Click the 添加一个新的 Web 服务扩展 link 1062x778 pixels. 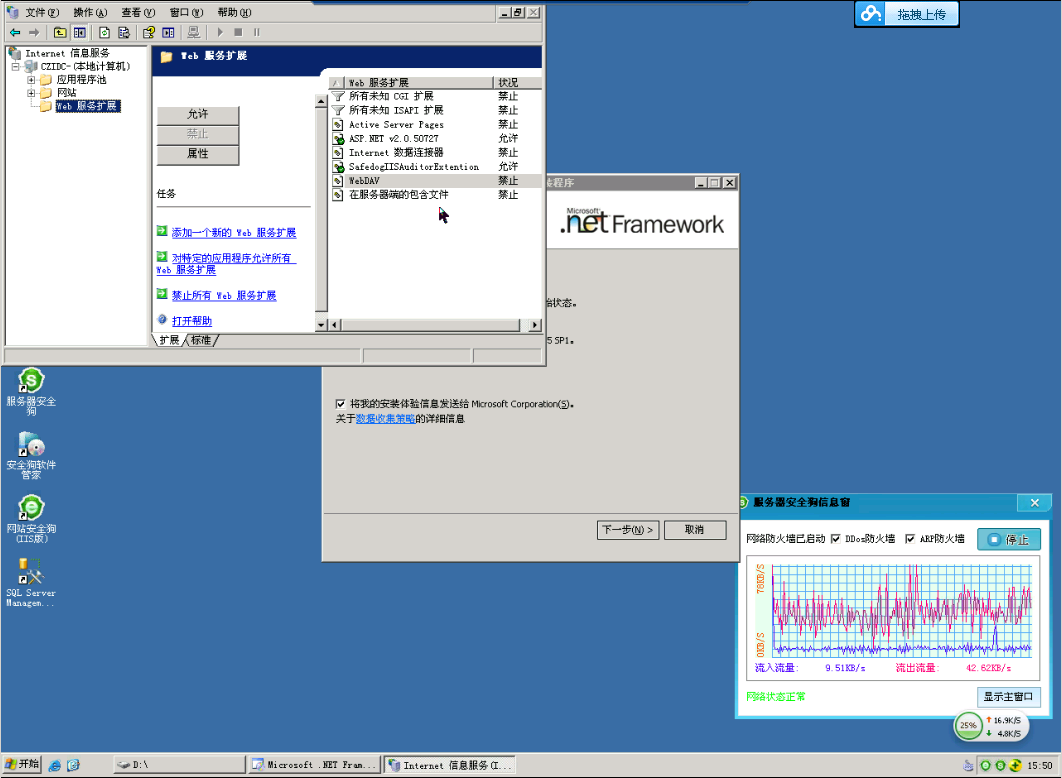coord(234,232)
